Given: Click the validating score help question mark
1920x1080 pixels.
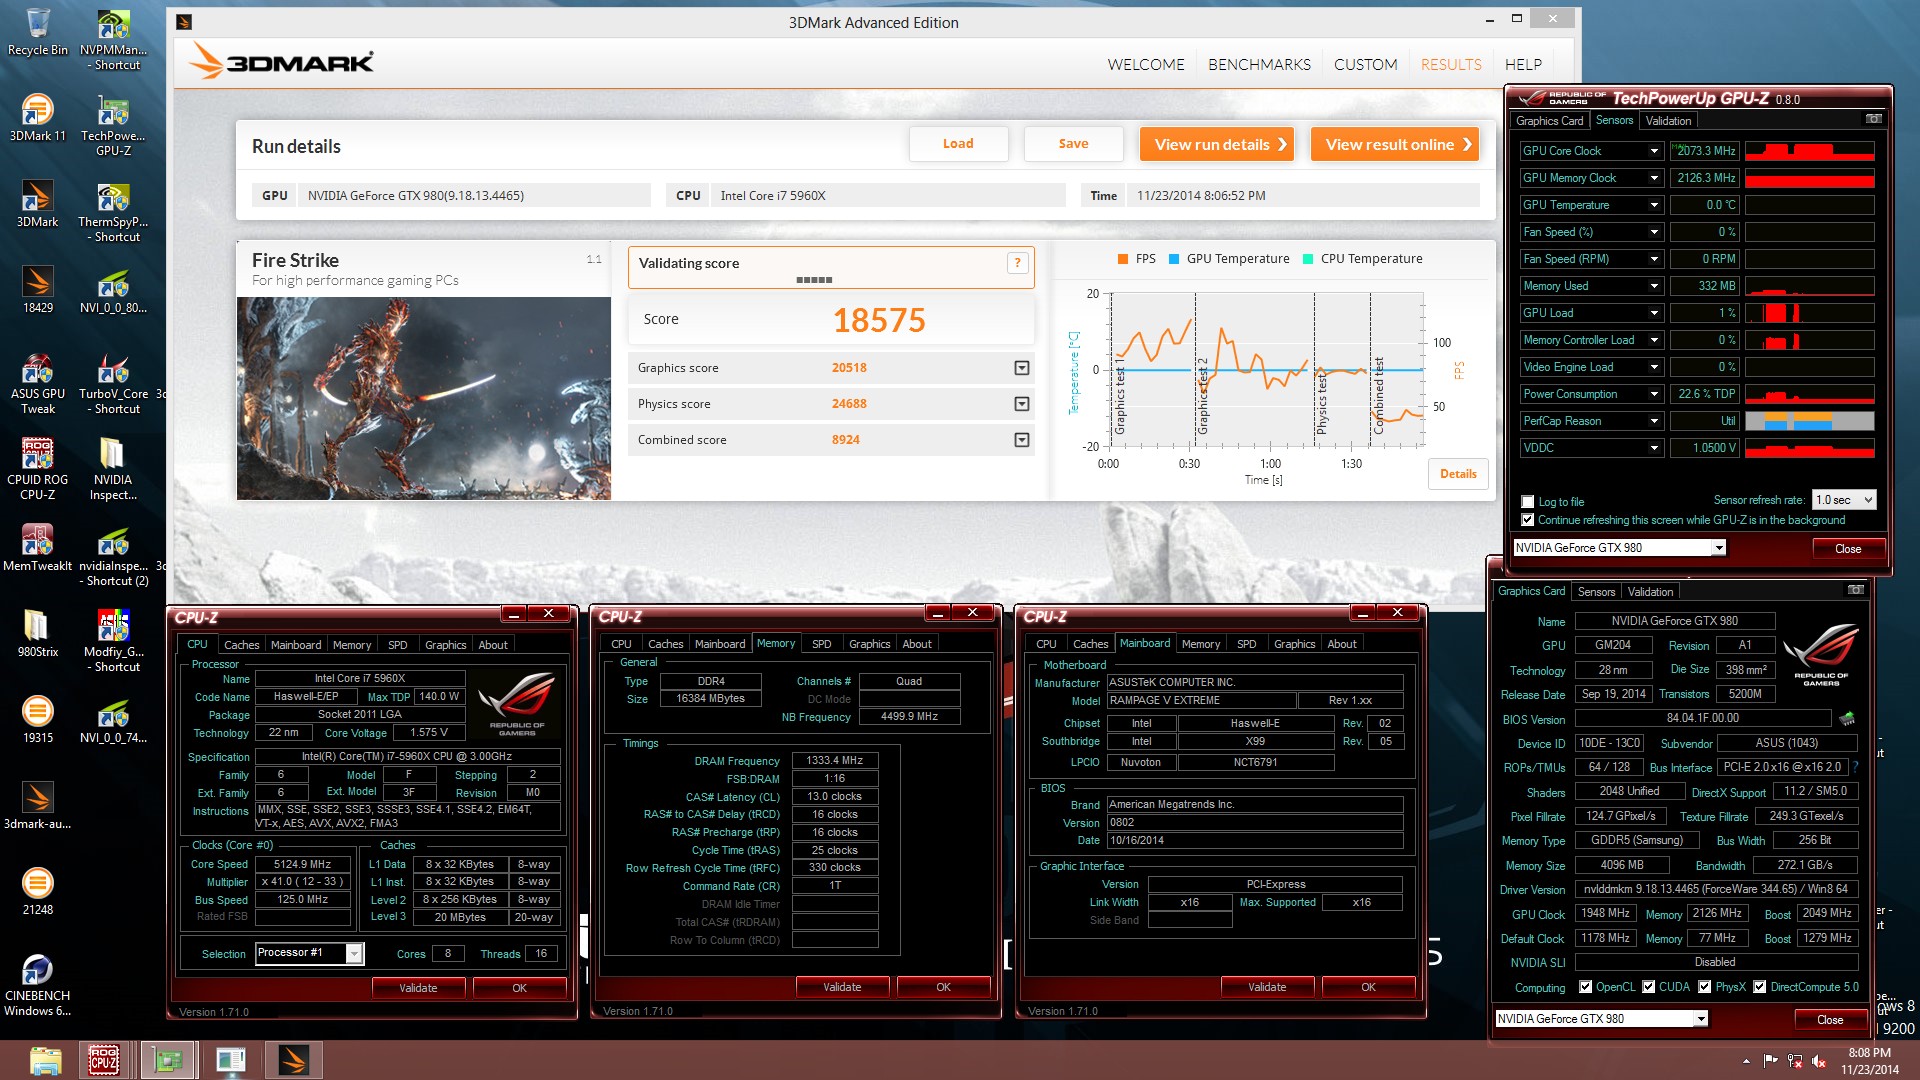Looking at the screenshot, I should [1017, 263].
